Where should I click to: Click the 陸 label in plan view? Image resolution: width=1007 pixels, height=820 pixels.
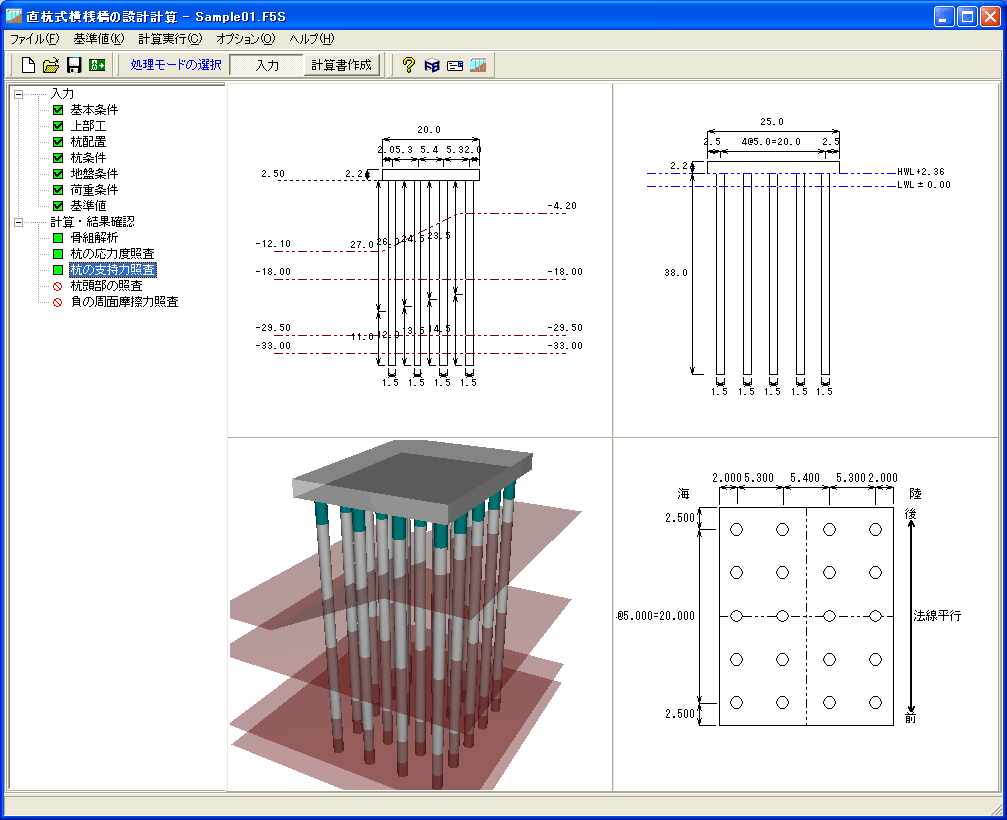pyautogui.click(x=915, y=494)
